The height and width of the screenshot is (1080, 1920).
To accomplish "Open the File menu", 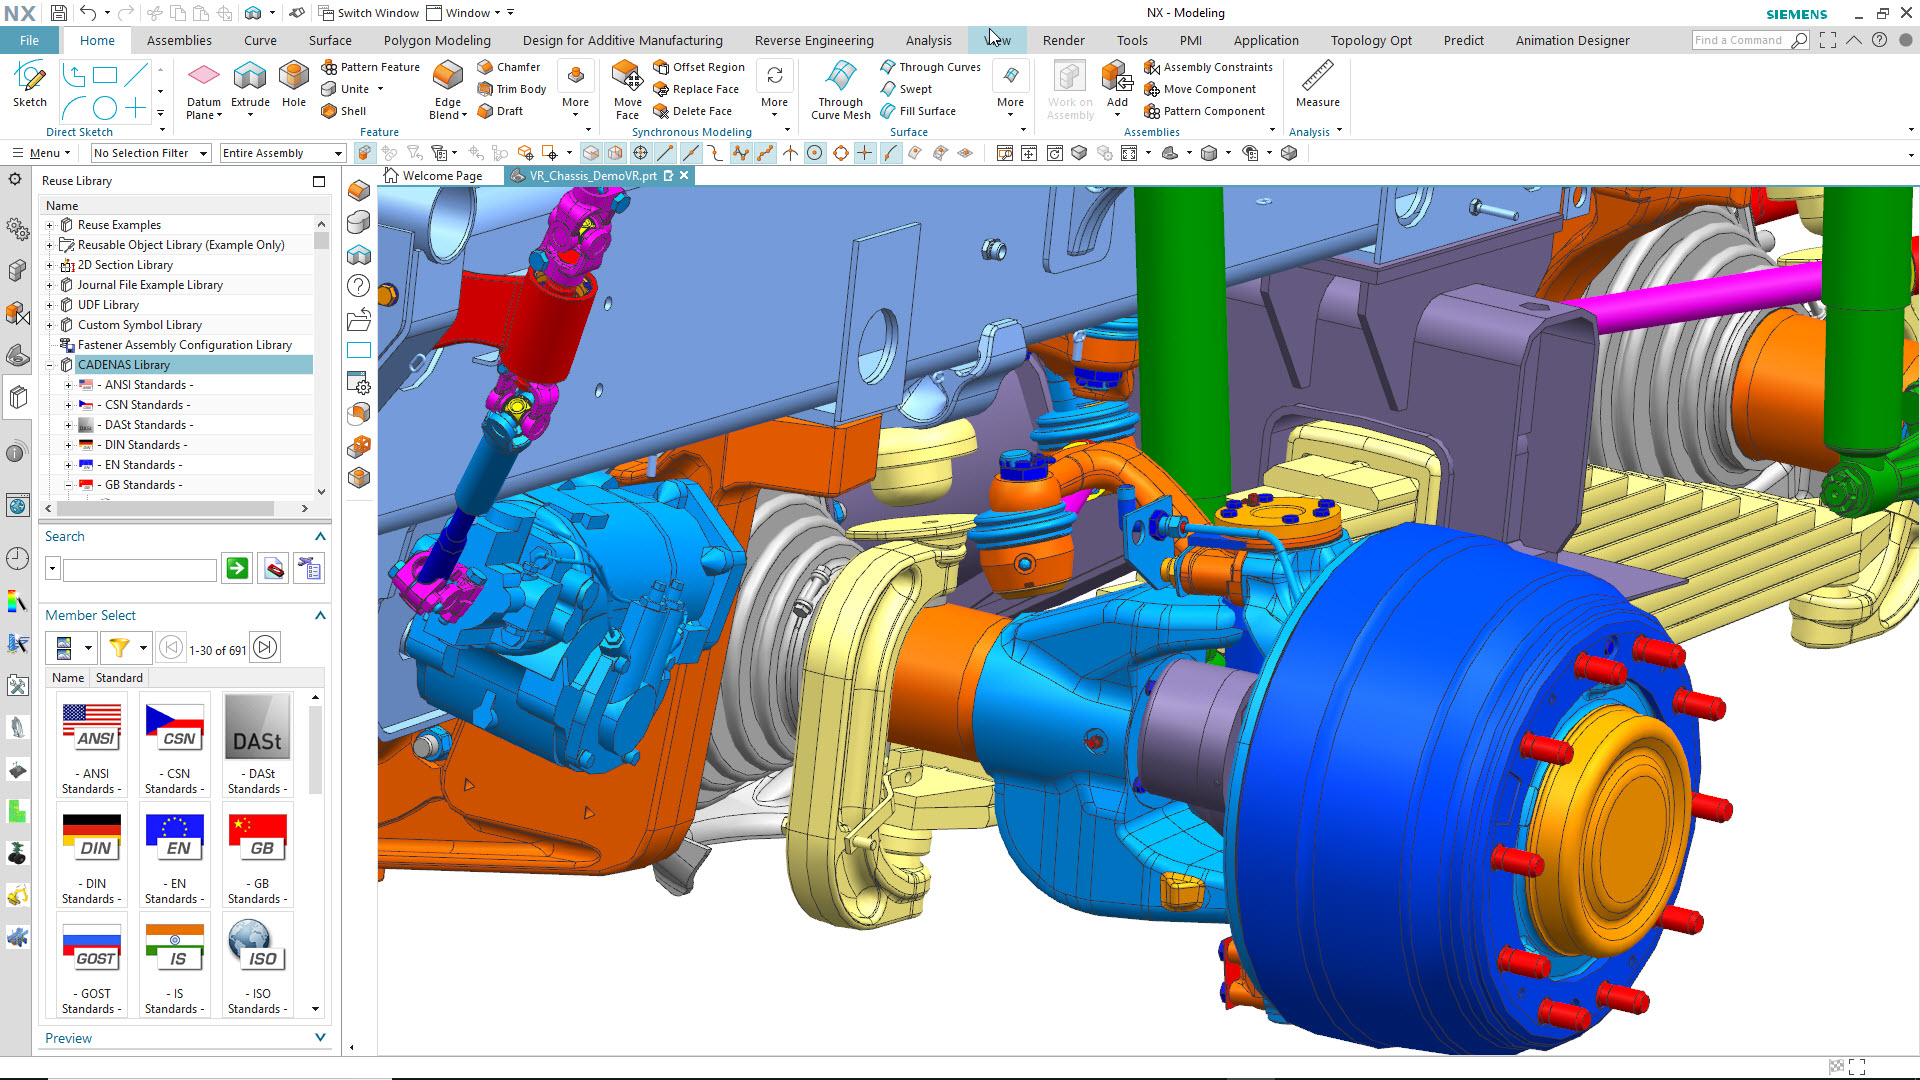I will tap(29, 40).
